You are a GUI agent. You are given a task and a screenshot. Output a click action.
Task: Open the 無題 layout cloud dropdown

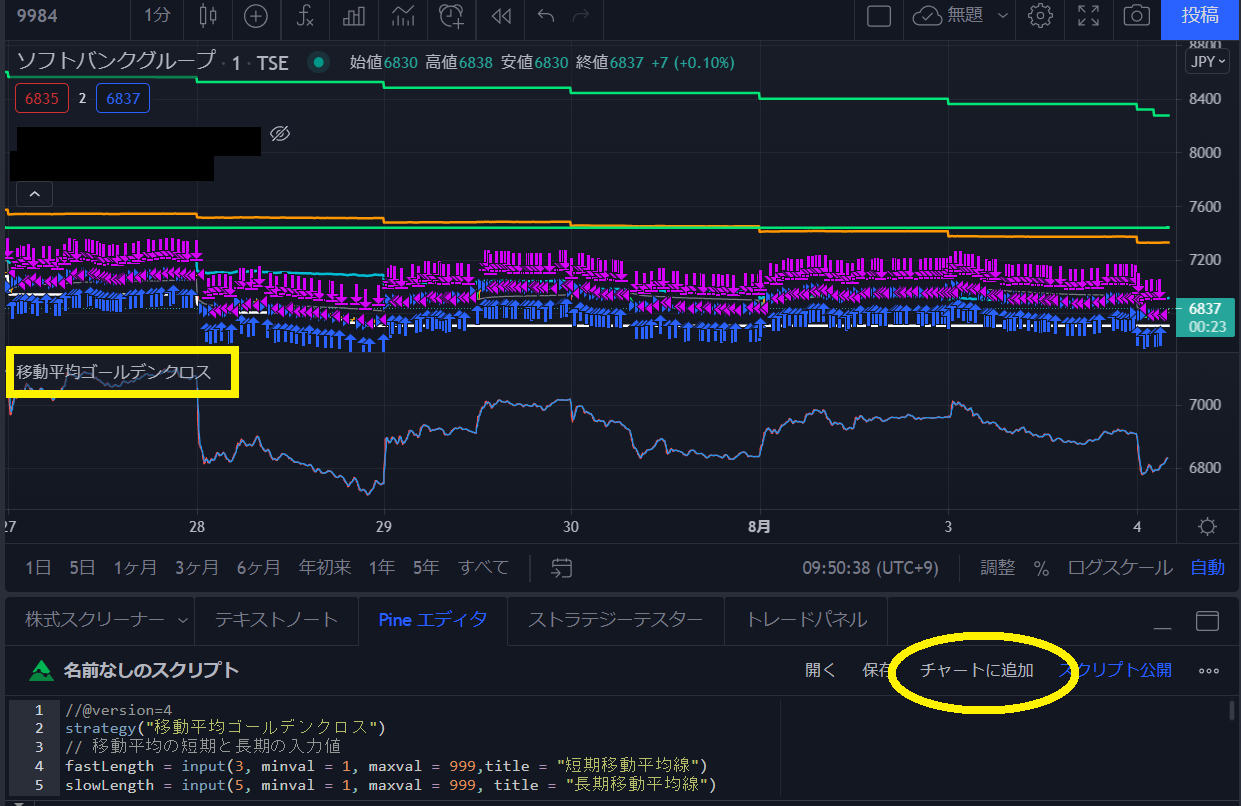(960, 16)
